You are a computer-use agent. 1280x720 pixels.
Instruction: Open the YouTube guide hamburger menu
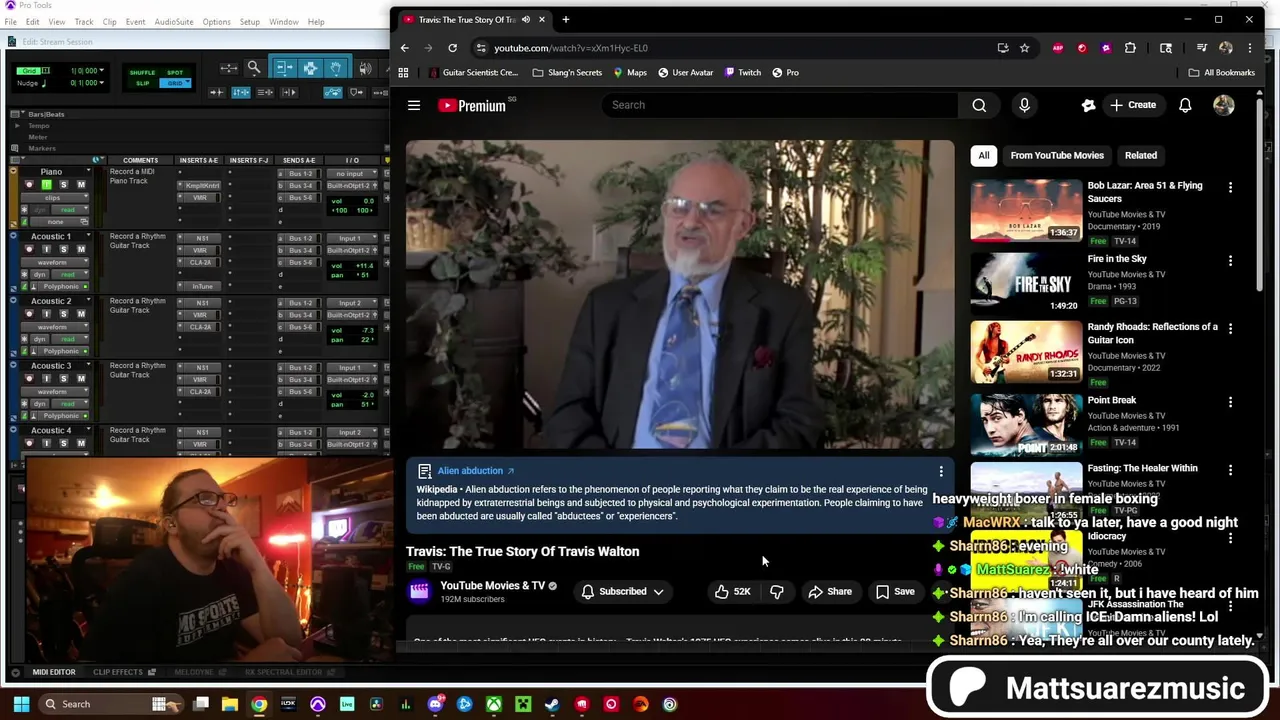414,105
